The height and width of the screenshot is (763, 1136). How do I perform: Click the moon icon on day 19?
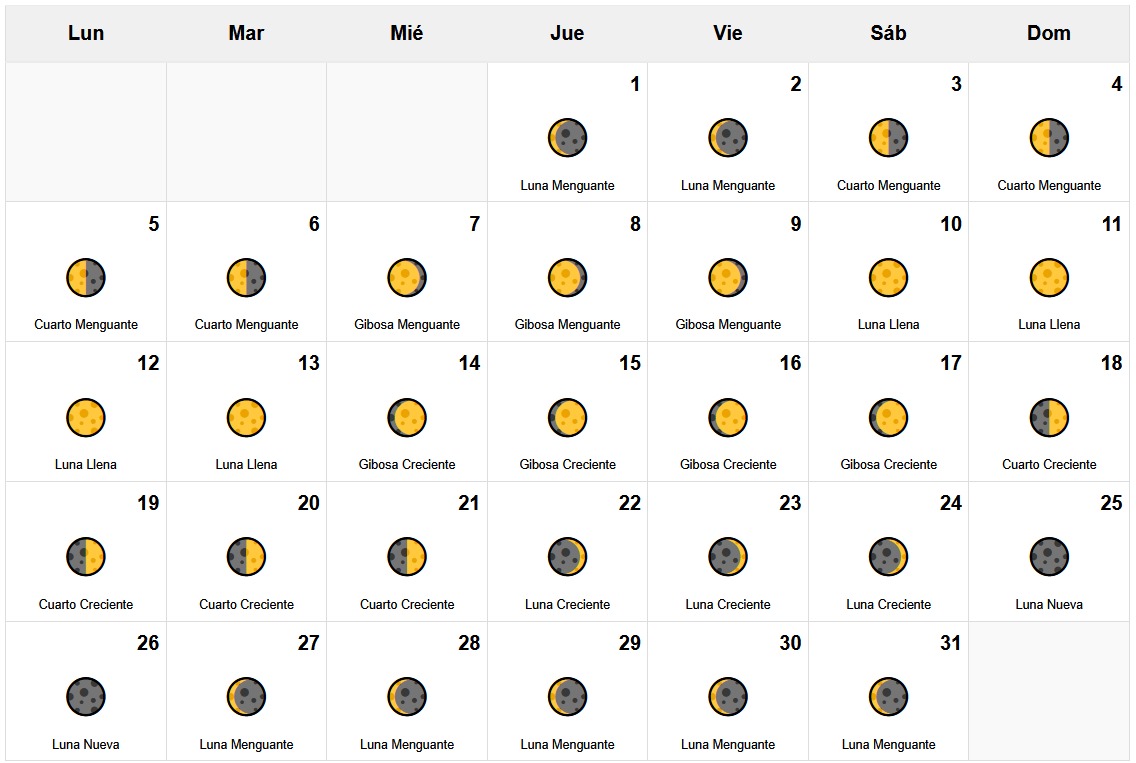86,557
